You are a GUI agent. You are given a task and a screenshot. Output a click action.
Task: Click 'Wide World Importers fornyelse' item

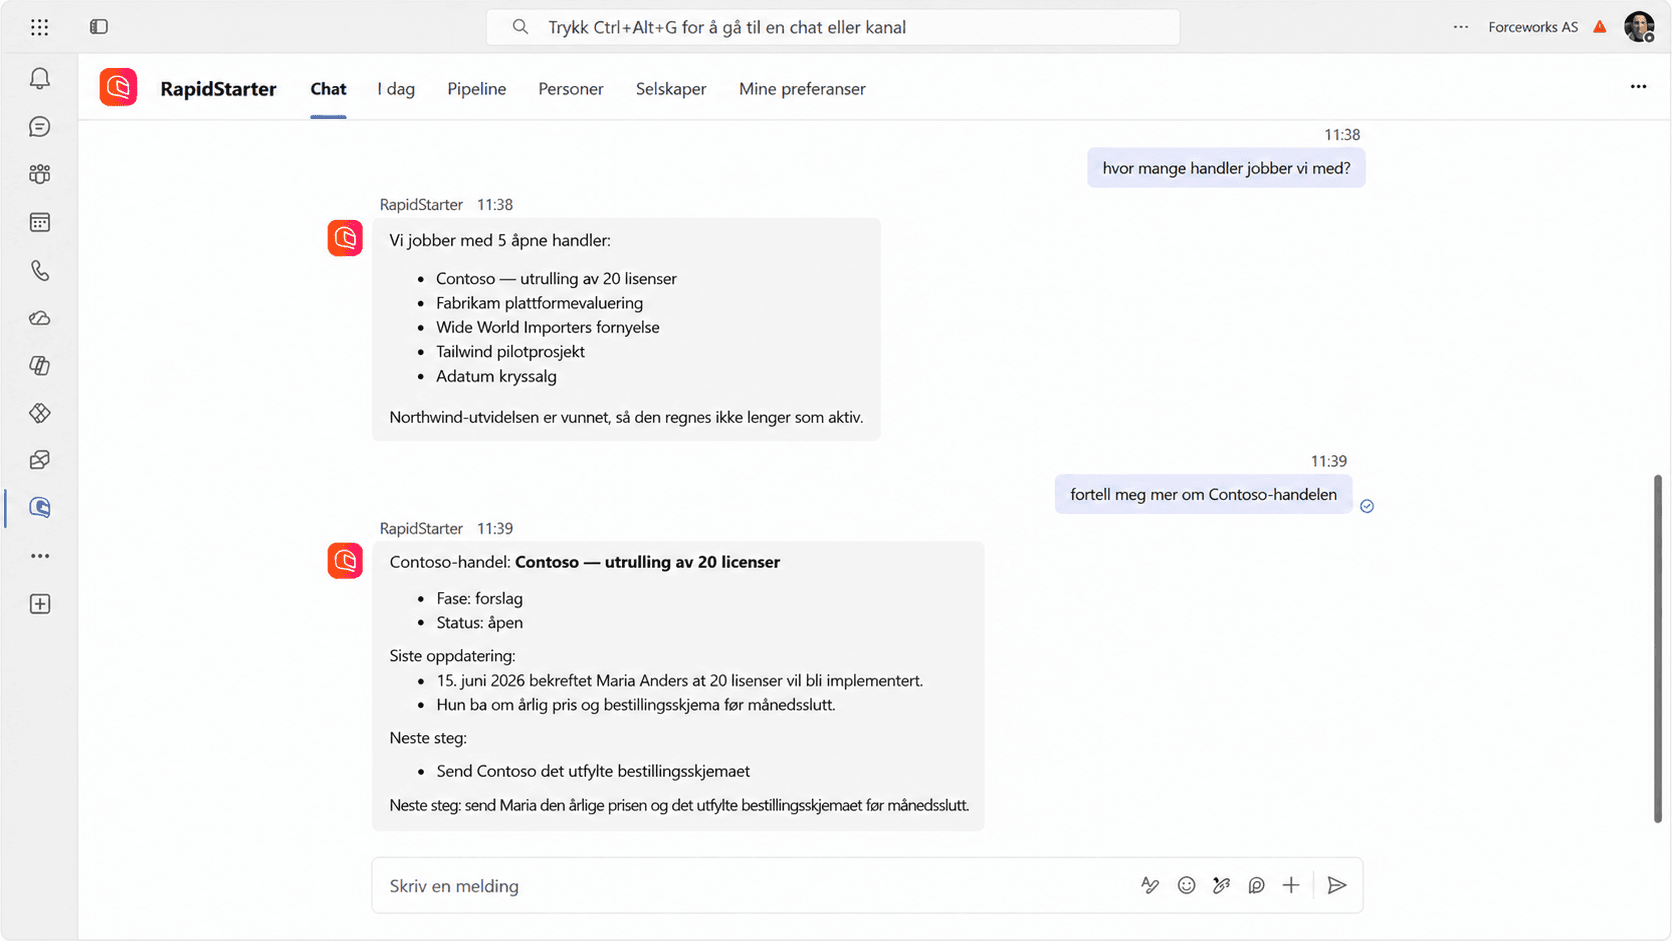pyautogui.click(x=548, y=327)
